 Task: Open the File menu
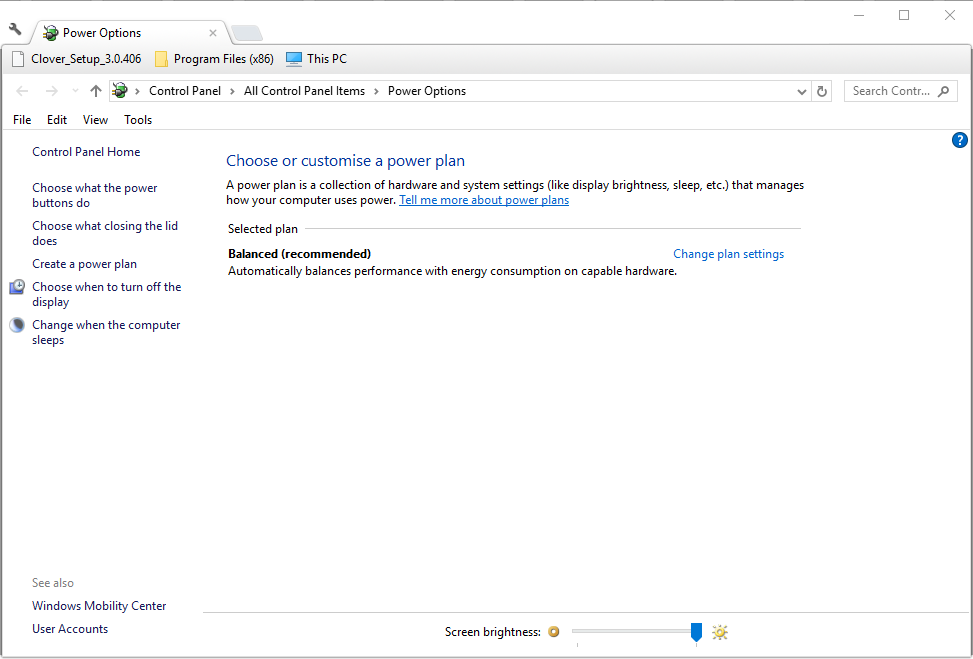(x=22, y=120)
